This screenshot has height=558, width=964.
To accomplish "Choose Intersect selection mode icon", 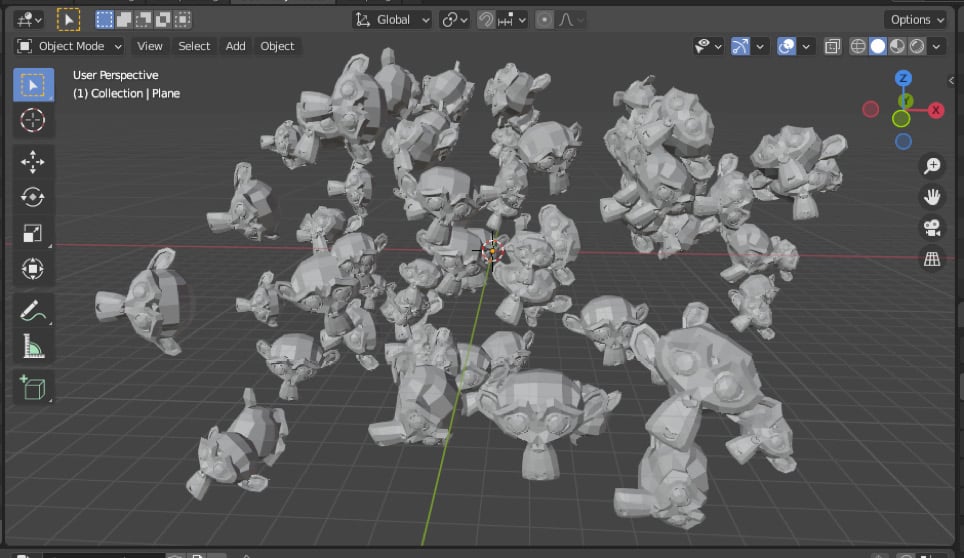I will coord(183,20).
